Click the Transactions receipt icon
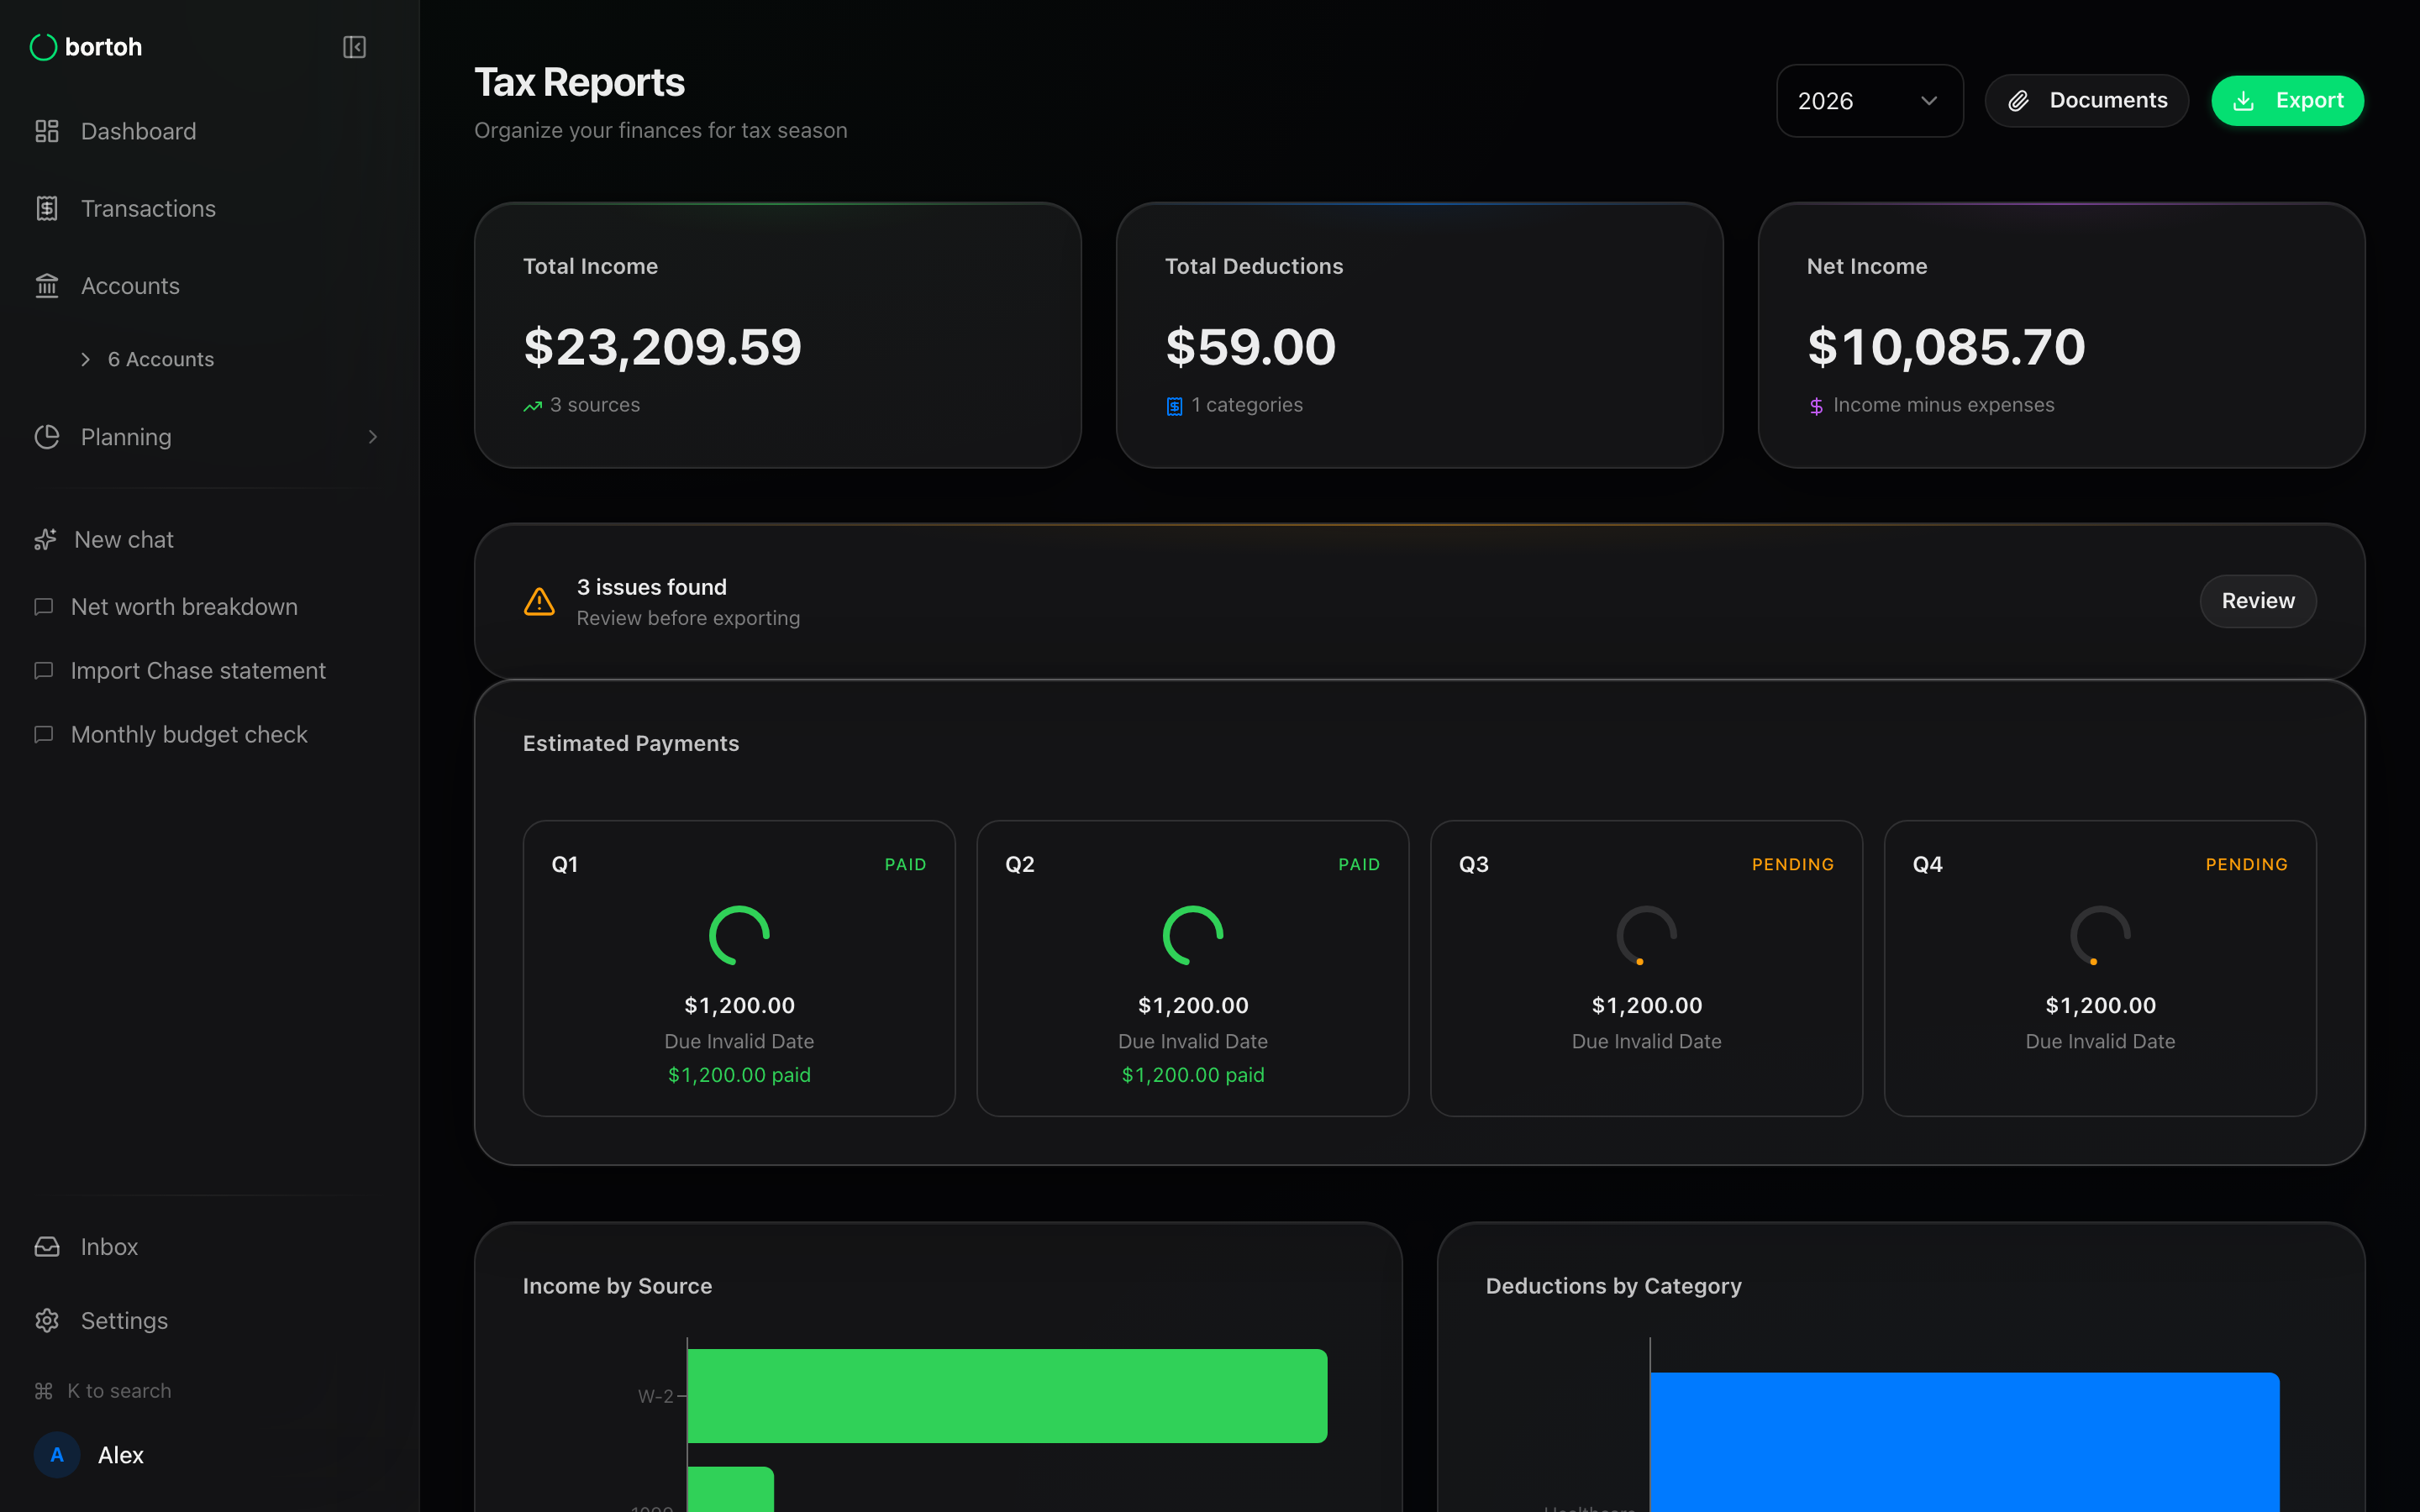This screenshot has height=1512, width=2420. [x=47, y=208]
